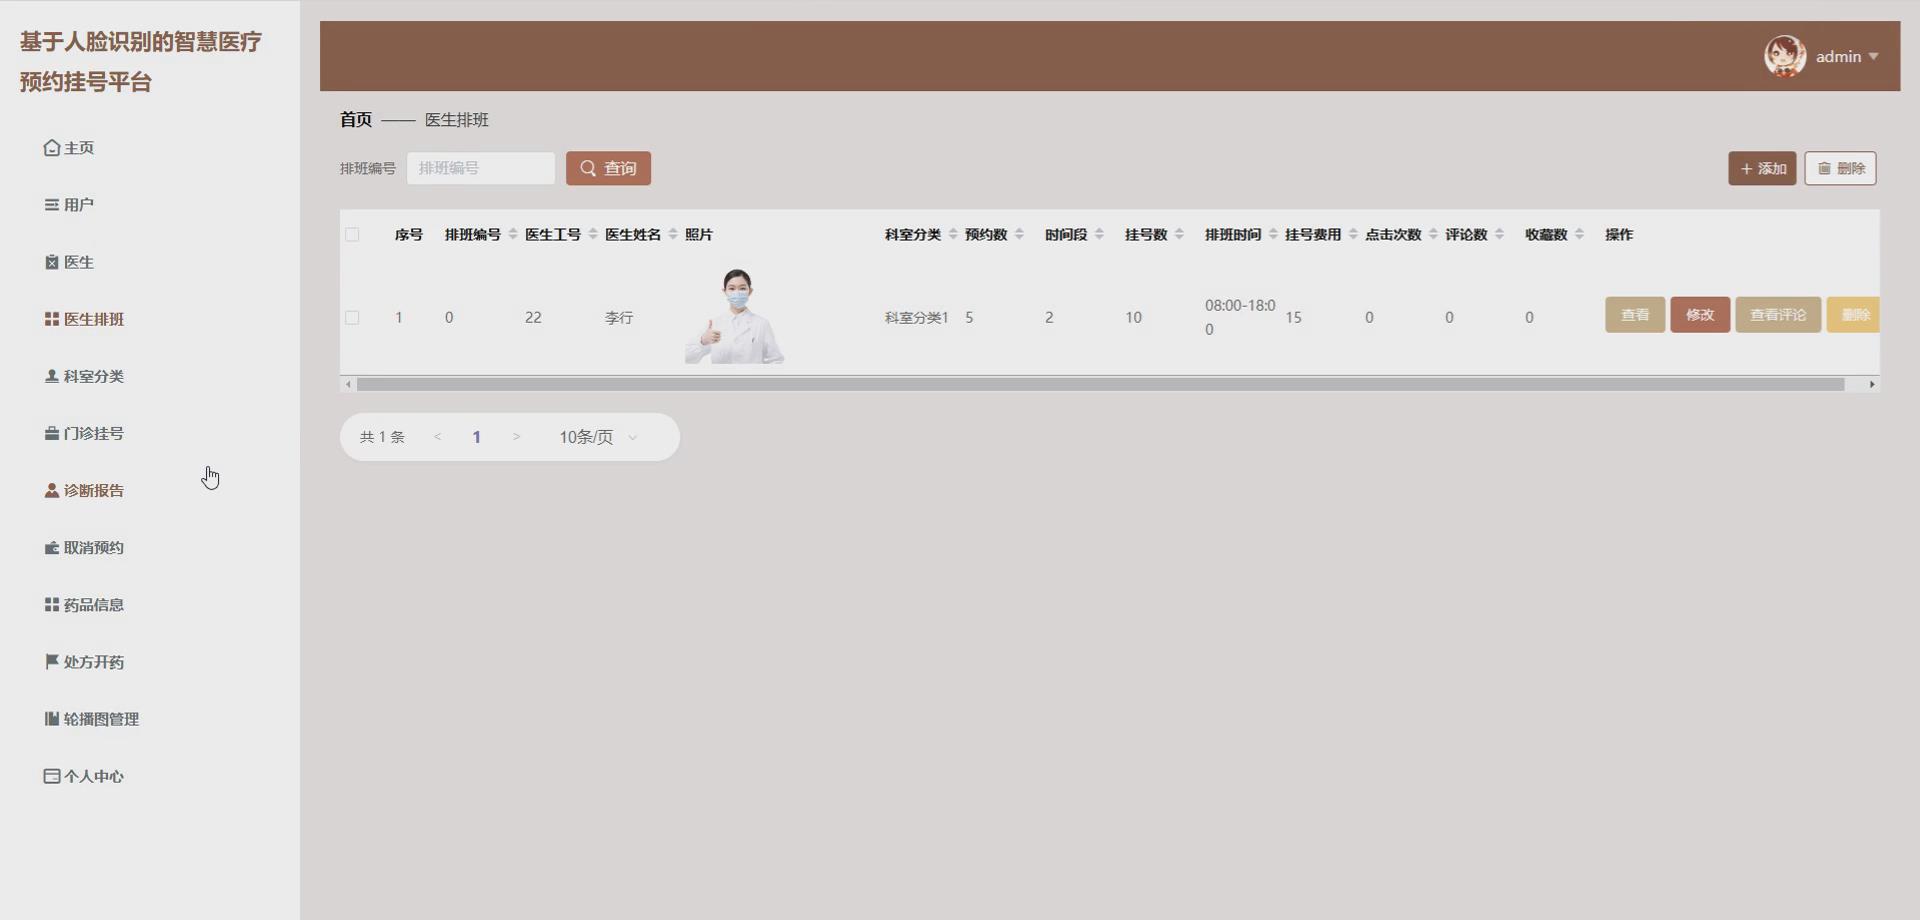Open the 药品信息 drug information icon
The width and height of the screenshot is (1920, 920).
pyautogui.click(x=51, y=604)
